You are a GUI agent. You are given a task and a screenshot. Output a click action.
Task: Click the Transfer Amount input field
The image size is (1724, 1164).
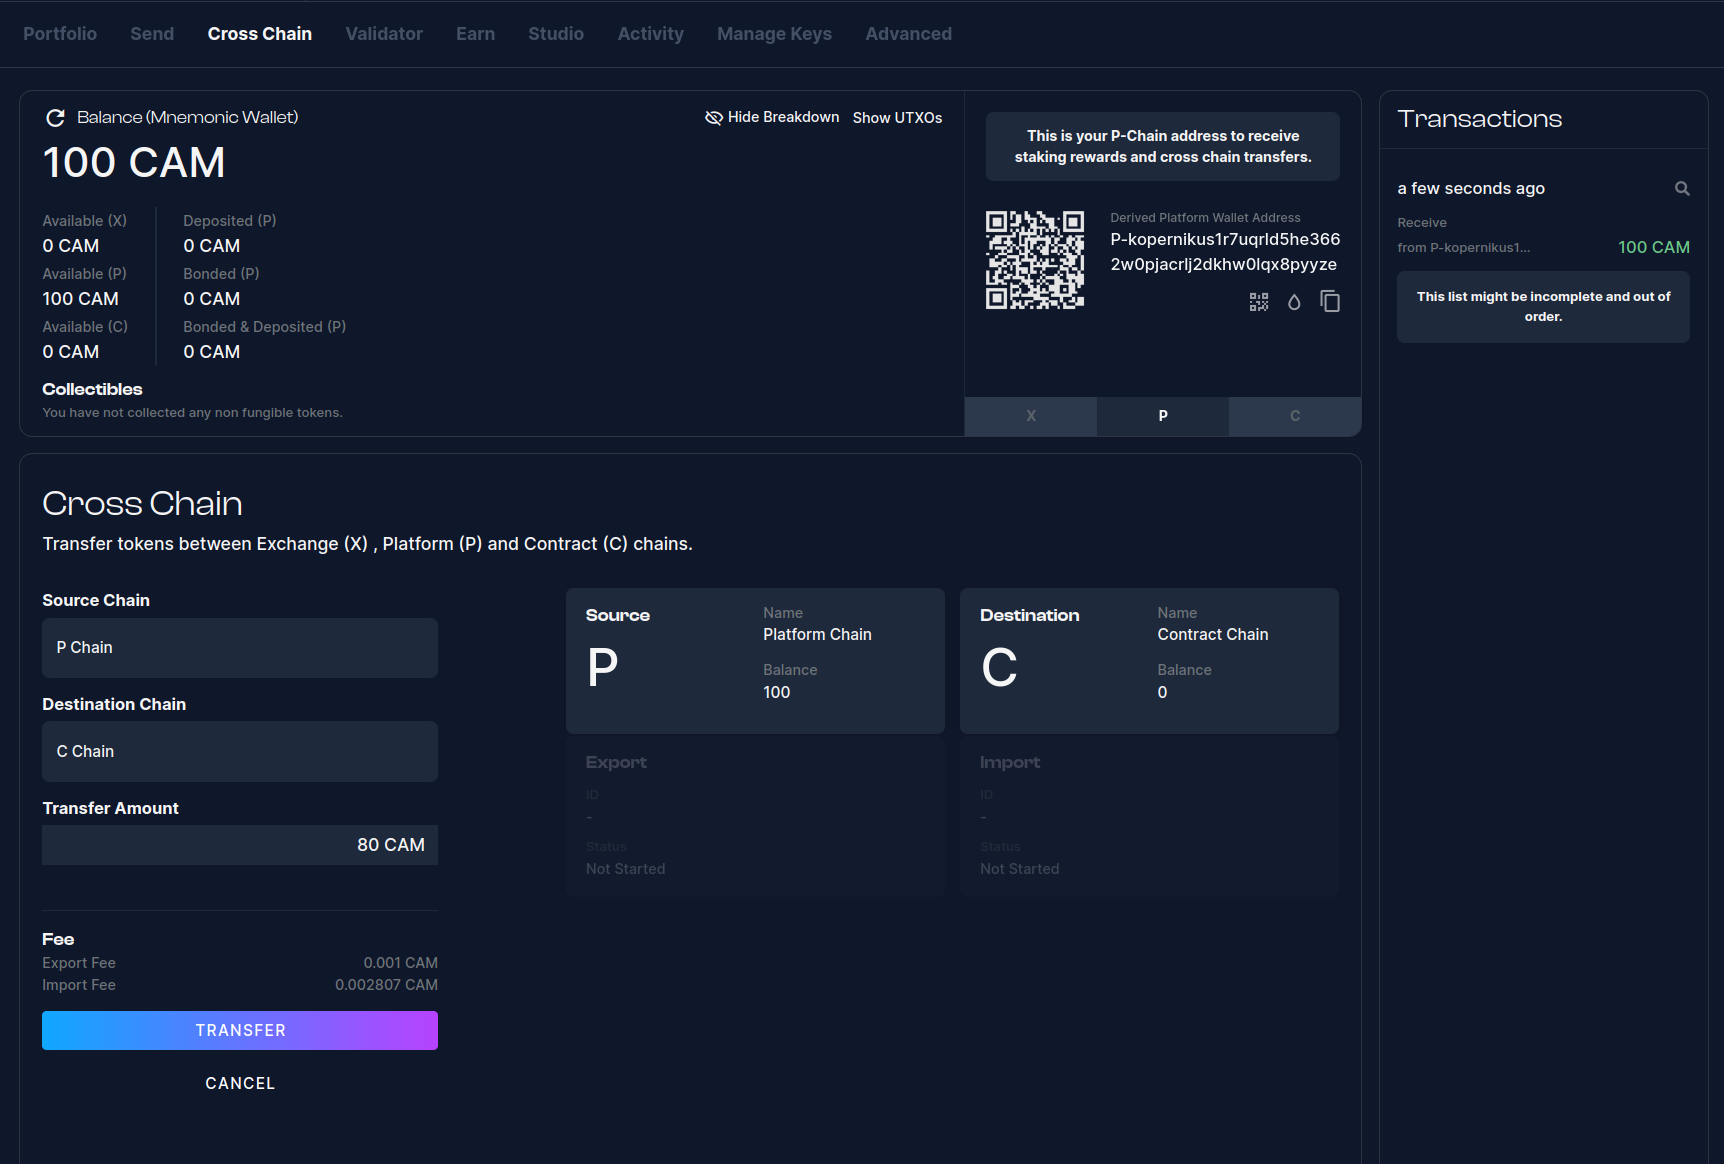[x=240, y=845]
